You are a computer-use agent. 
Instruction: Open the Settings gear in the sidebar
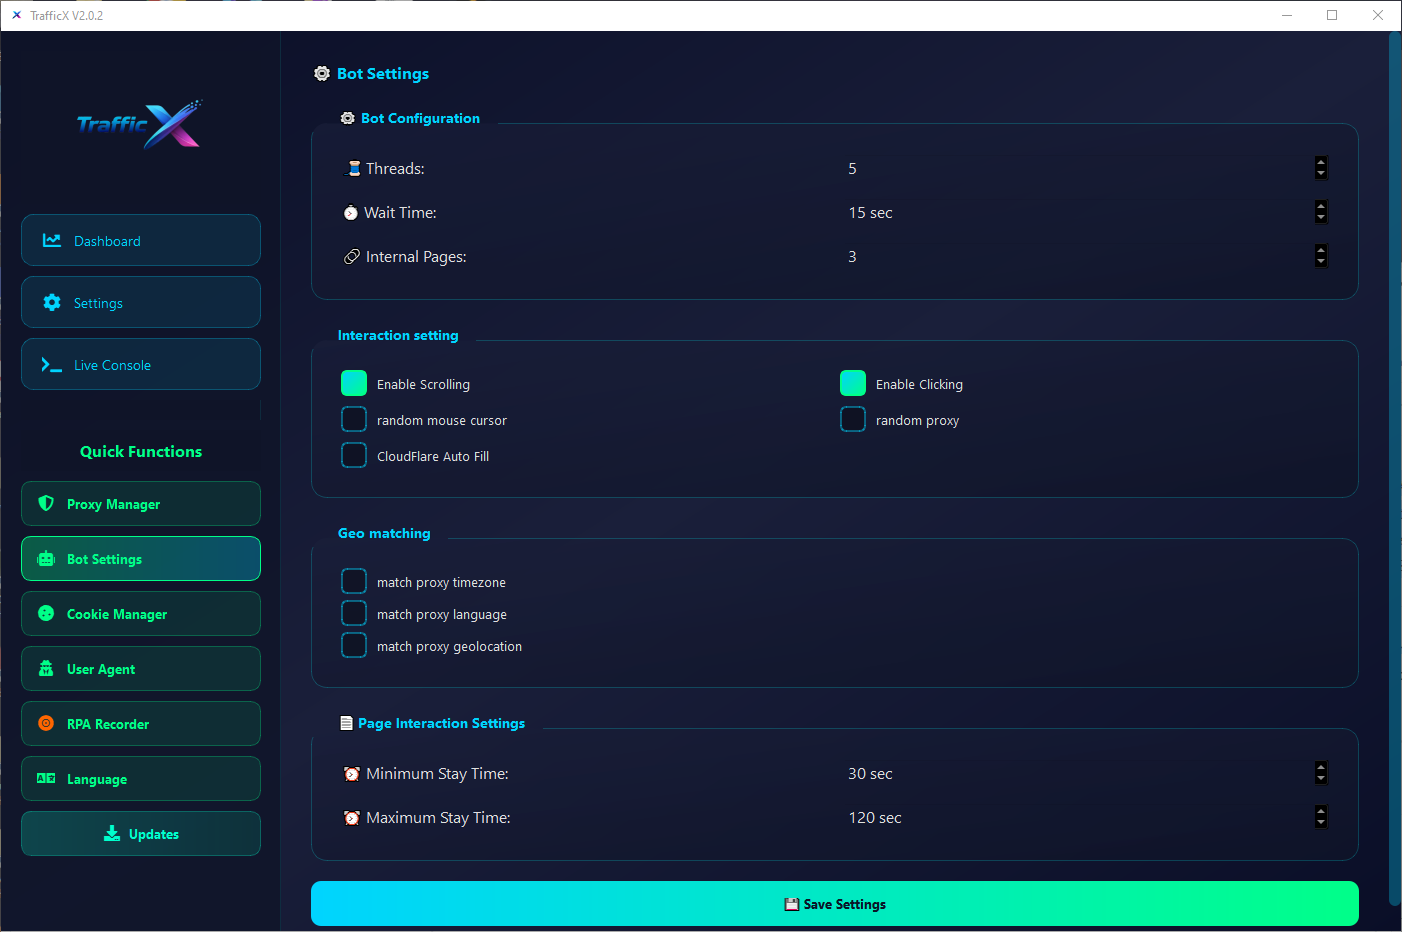click(52, 303)
